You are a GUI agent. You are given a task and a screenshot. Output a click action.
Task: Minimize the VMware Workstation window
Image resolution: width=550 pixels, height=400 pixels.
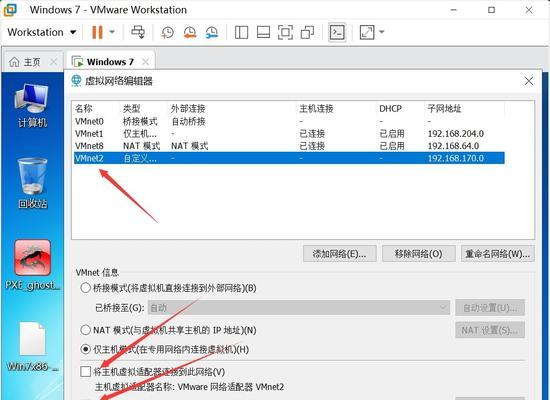(454, 10)
